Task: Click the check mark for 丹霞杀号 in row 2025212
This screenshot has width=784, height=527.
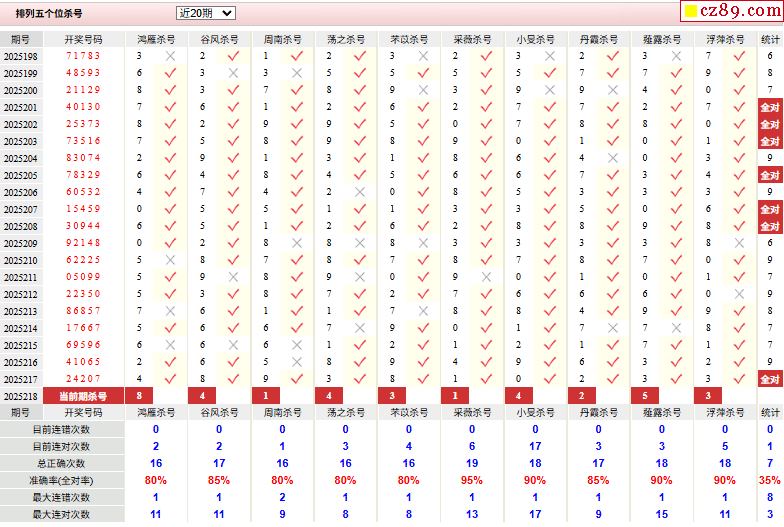Action: 612,294
